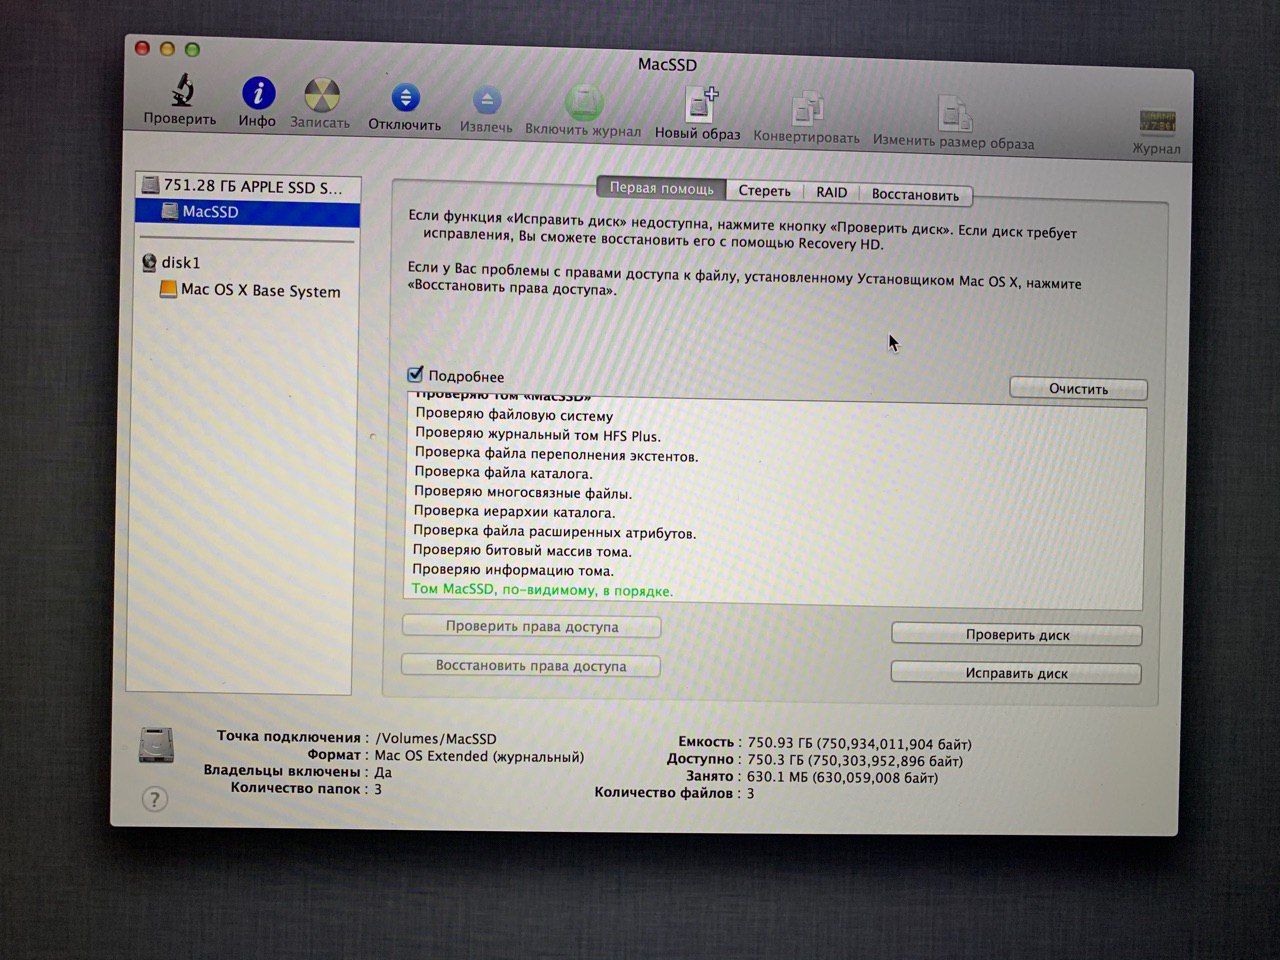Screen dimensions: 1280x960
Task: Click log line Проверка файла каталога
Action: (503, 473)
